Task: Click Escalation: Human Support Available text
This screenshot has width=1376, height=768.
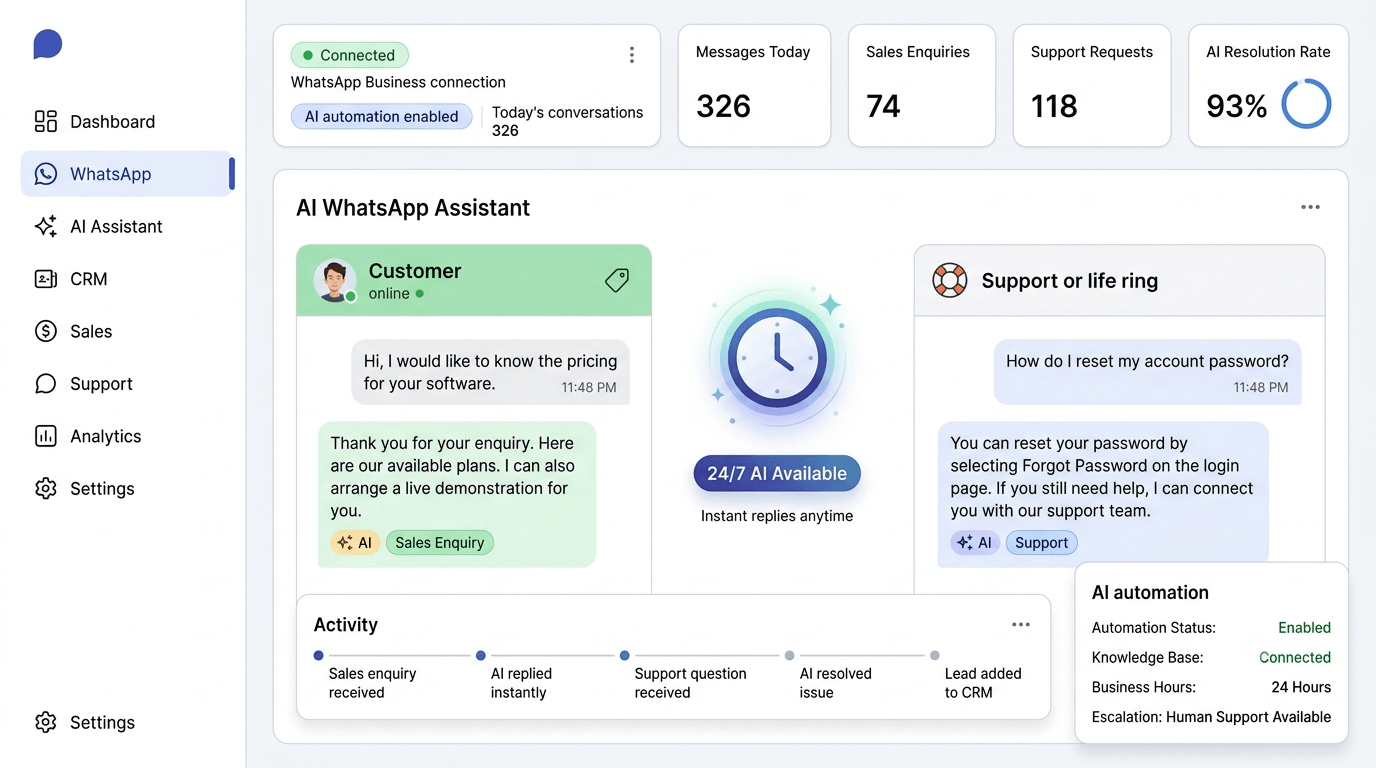Action: coord(1211,717)
